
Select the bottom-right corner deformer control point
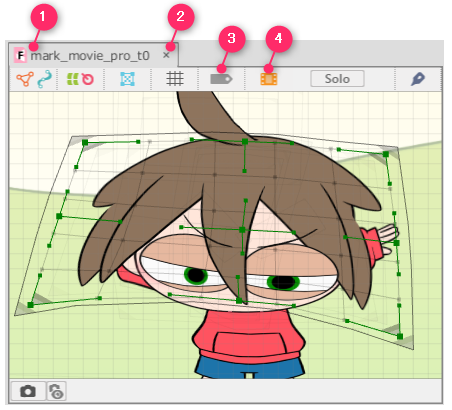pyautogui.click(x=400, y=336)
